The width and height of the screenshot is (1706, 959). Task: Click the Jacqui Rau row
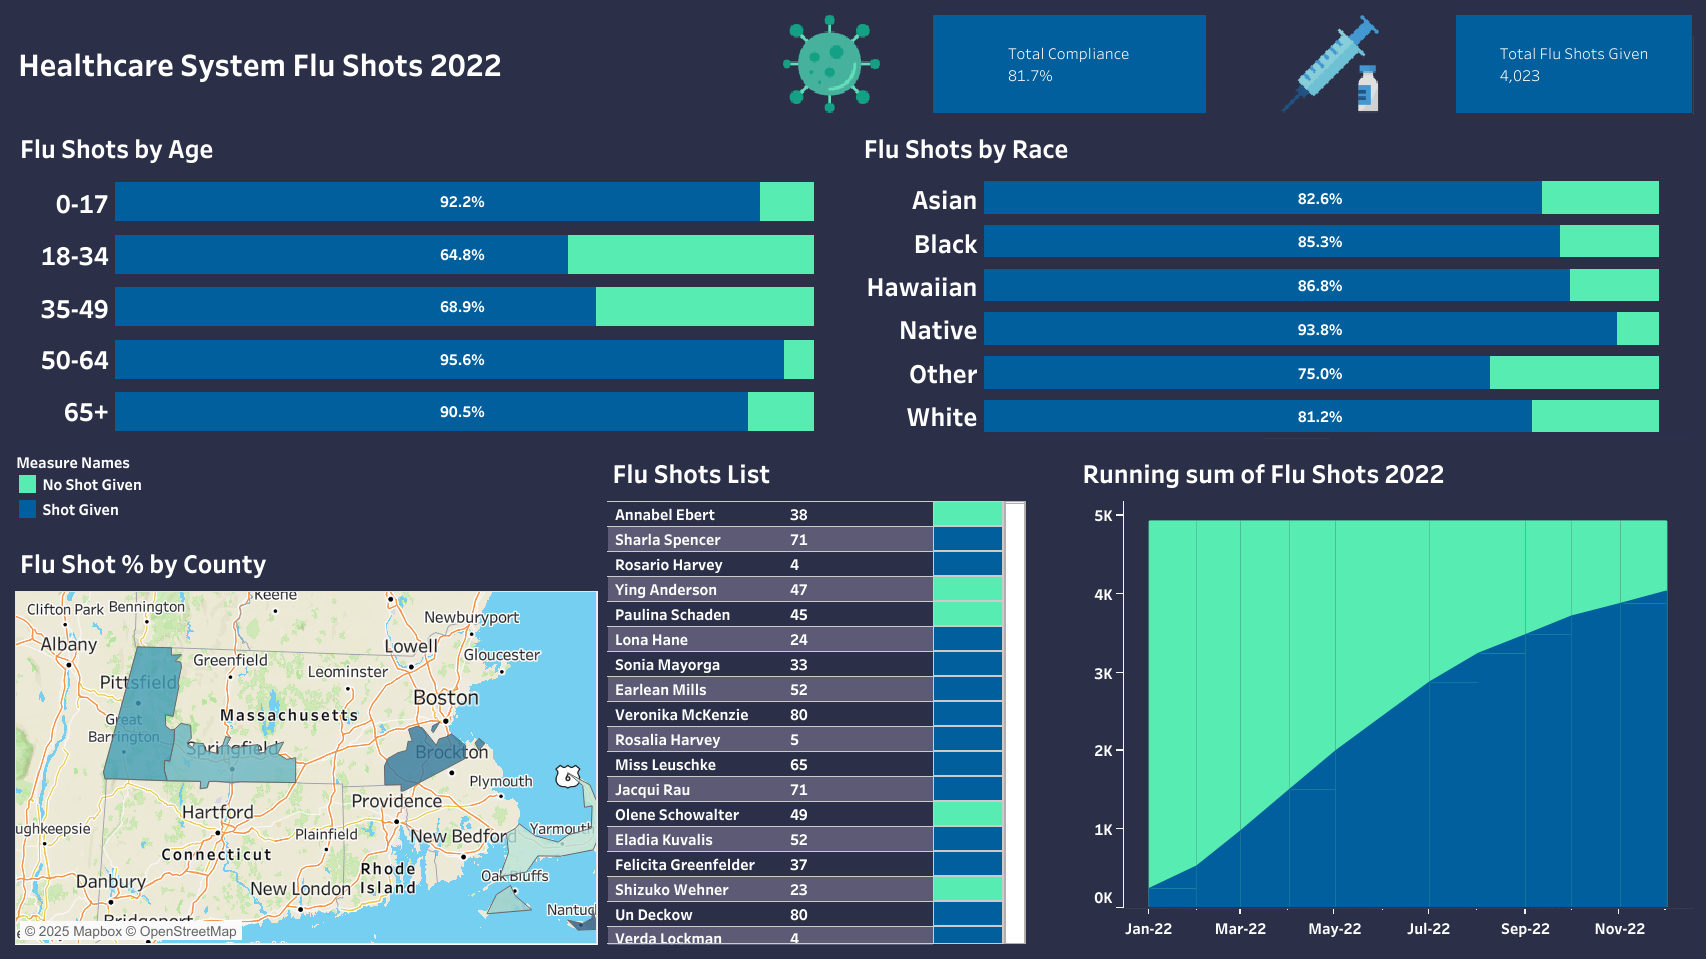click(x=804, y=789)
